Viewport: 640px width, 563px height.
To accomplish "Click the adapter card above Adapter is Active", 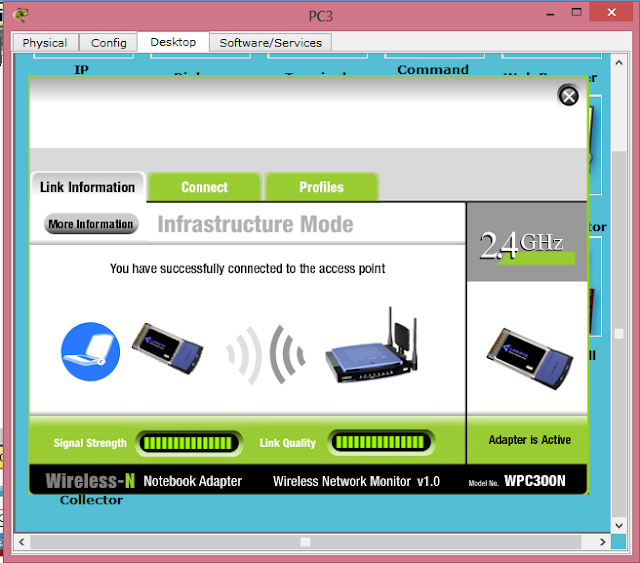I will (x=530, y=358).
